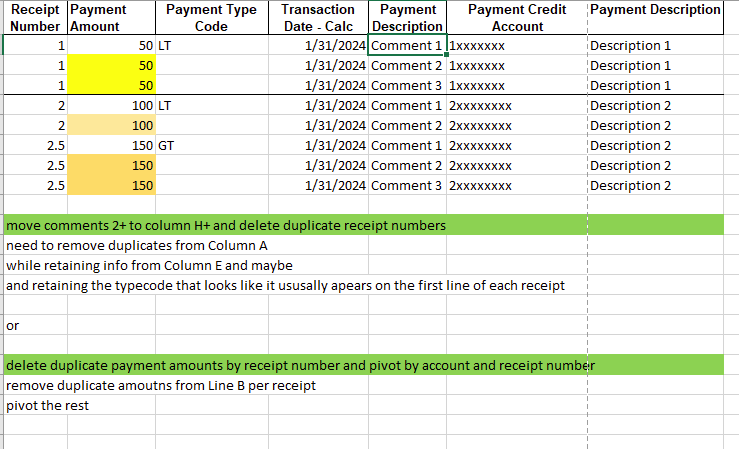Viewport: 739px width, 449px height.
Task: Select the GT payment type code cell
Action: 212,146
